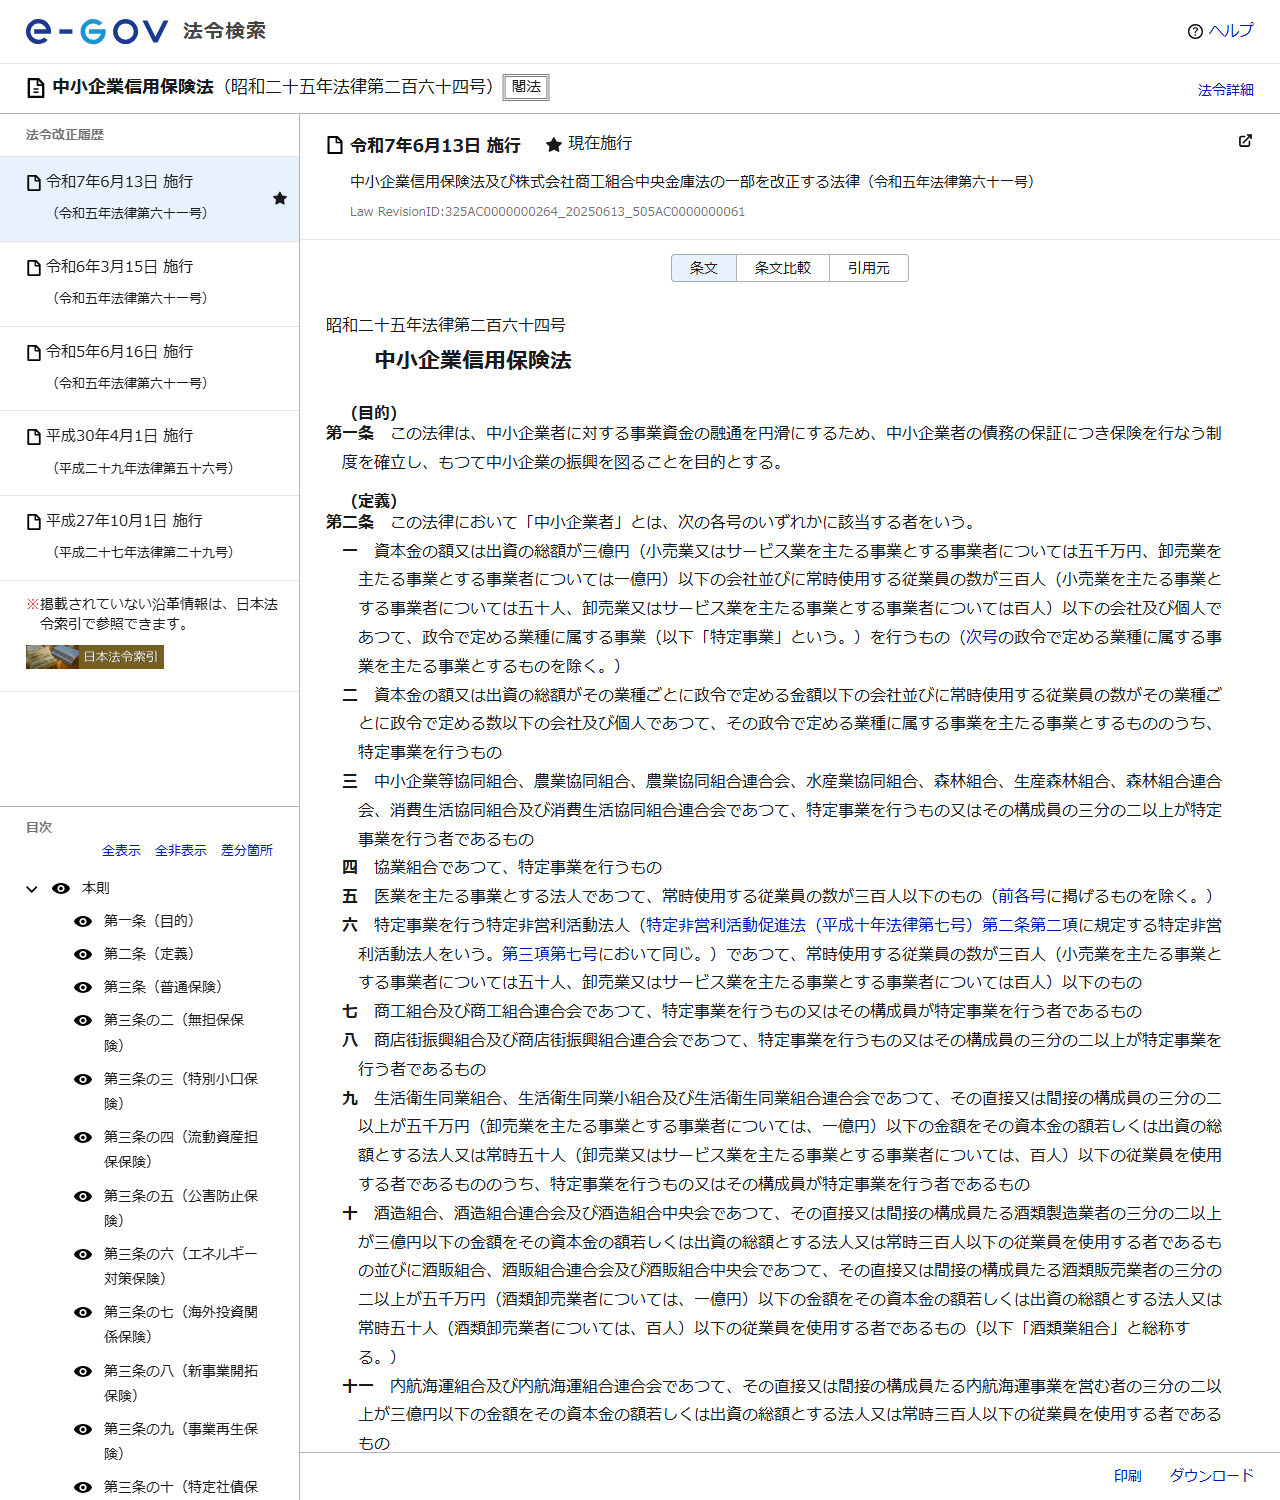Toggle visibility eye for 第三条（普通保険）

pyautogui.click(x=83, y=987)
